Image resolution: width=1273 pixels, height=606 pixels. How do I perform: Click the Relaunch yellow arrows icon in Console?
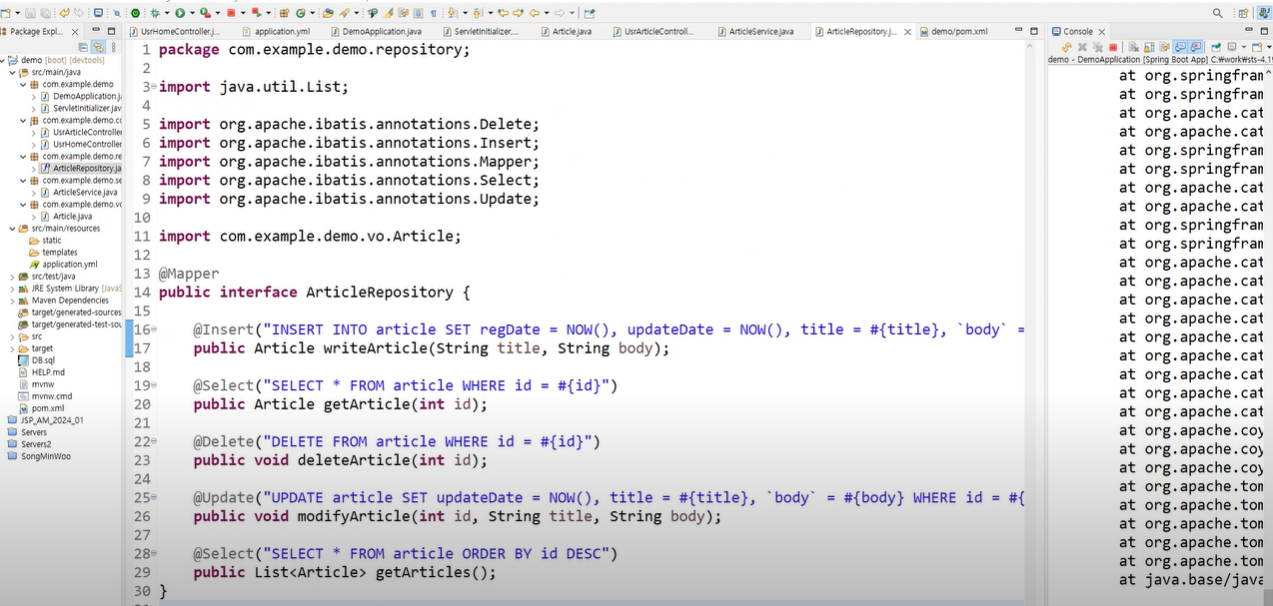pyautogui.click(x=1066, y=47)
